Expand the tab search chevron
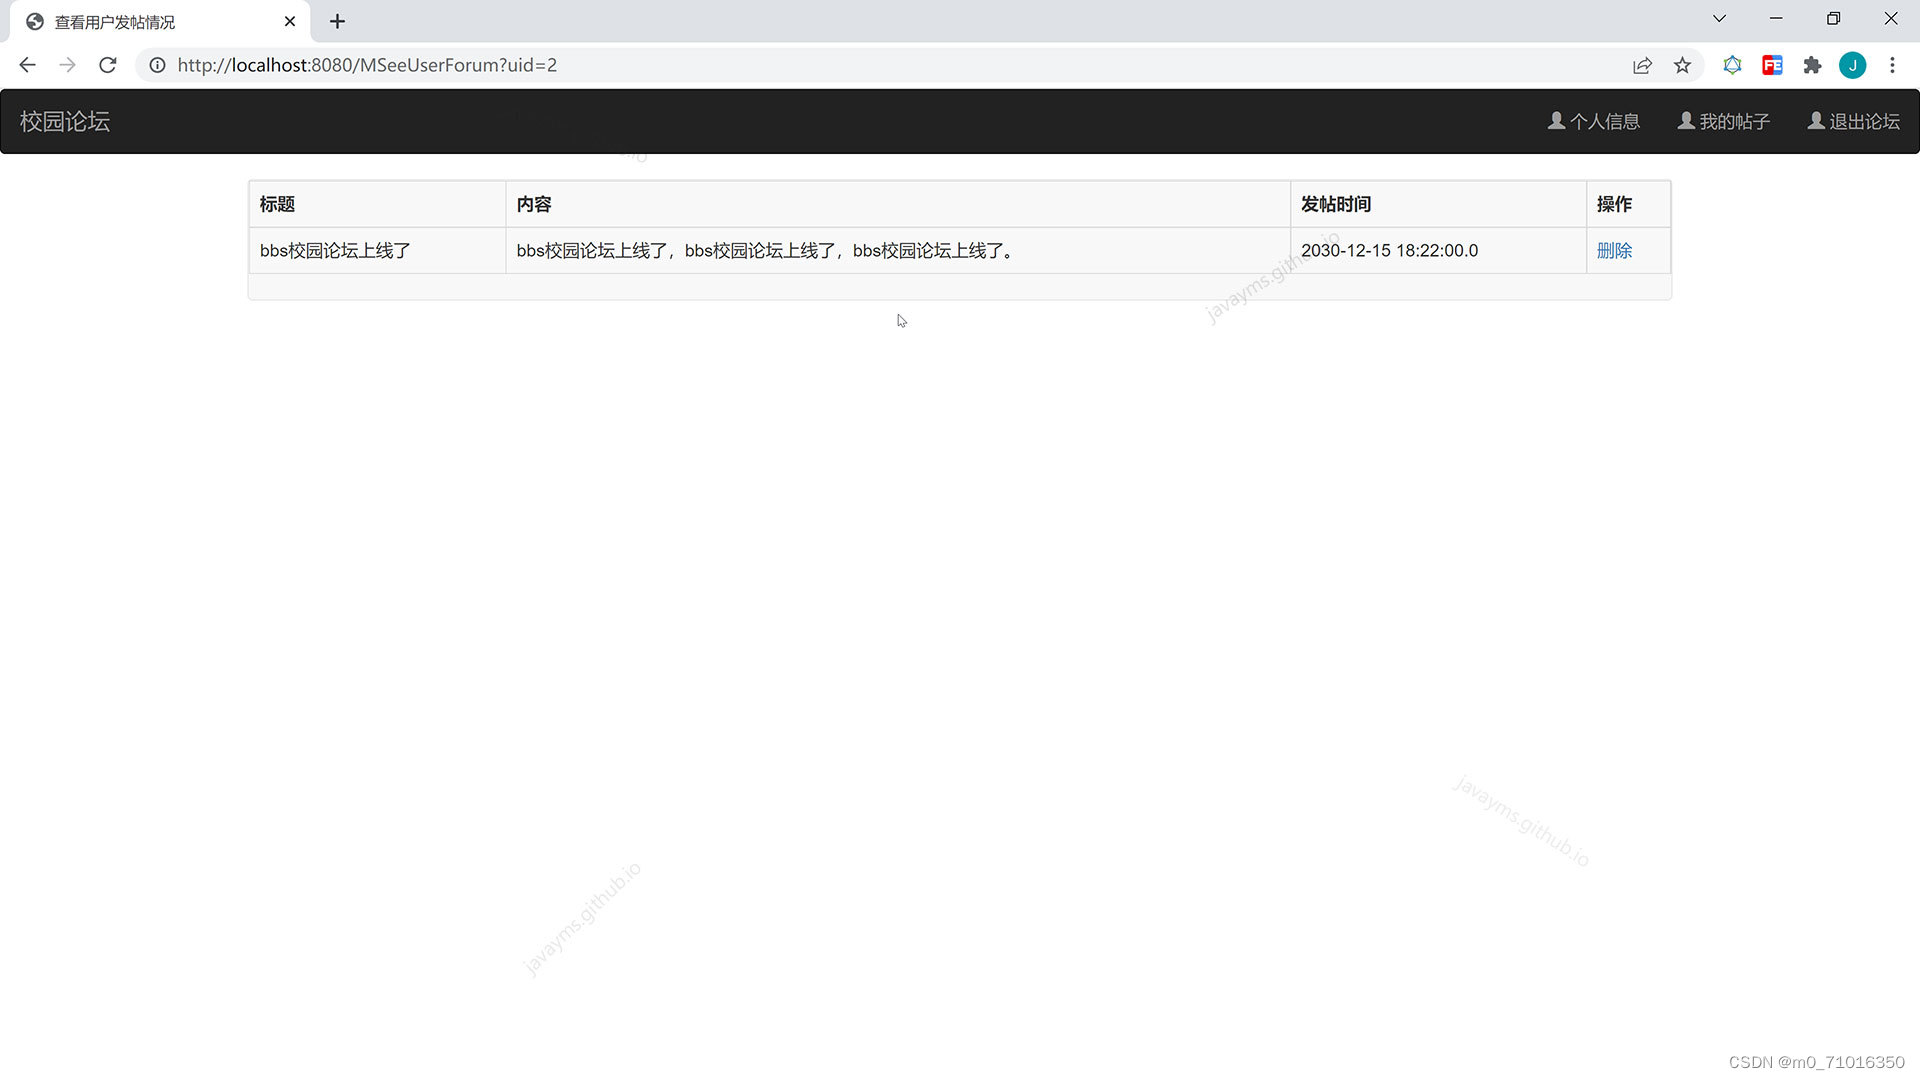The image size is (1920, 1080). point(1719,19)
